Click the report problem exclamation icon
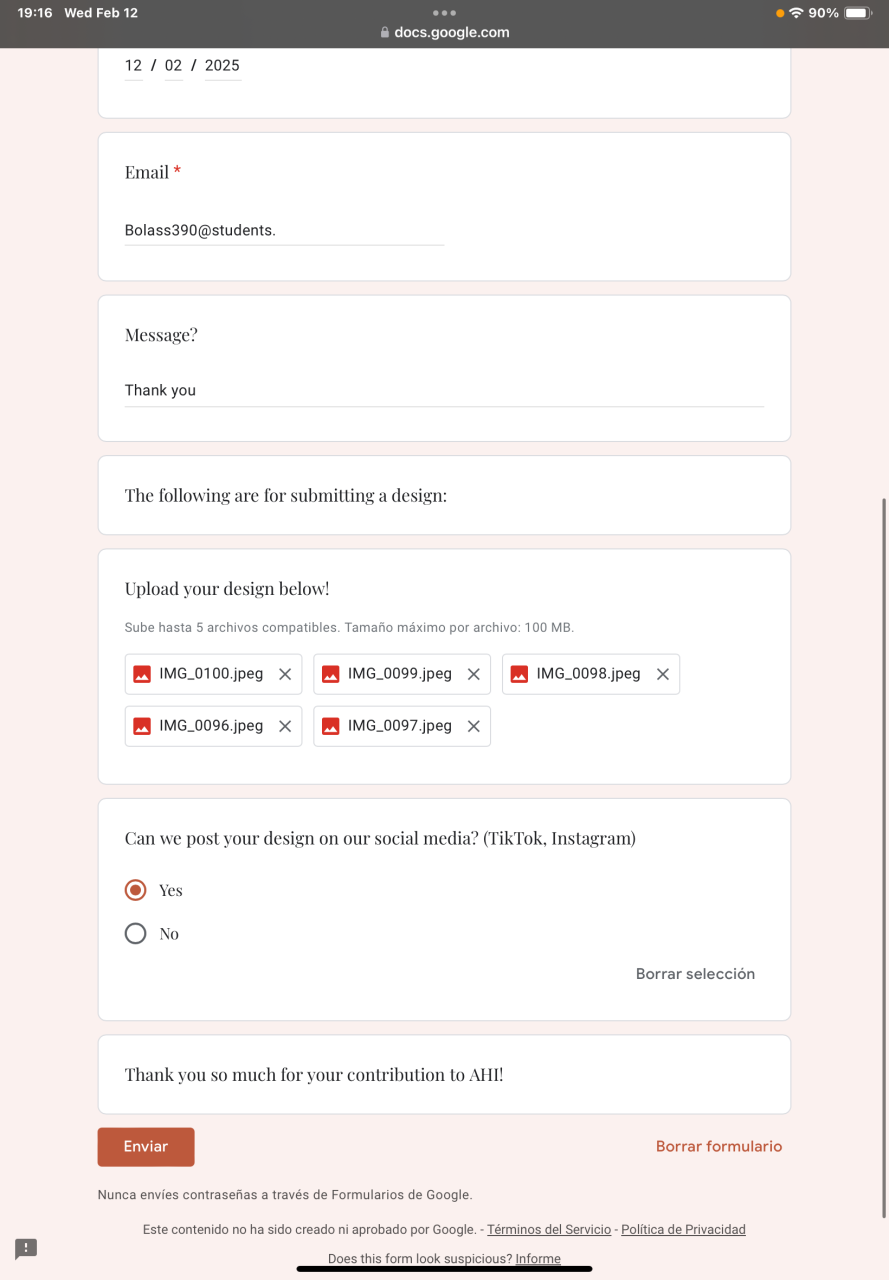The image size is (889, 1280). click(x=26, y=1248)
